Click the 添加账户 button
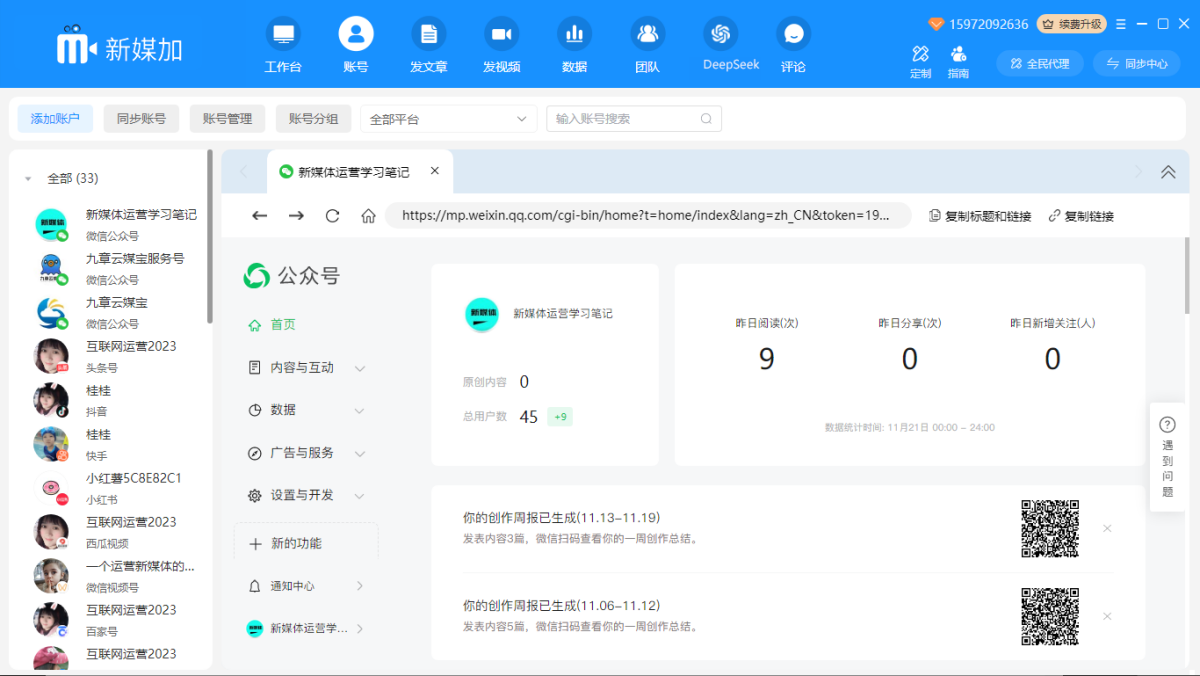This screenshot has height=676, width=1200. tap(55, 118)
